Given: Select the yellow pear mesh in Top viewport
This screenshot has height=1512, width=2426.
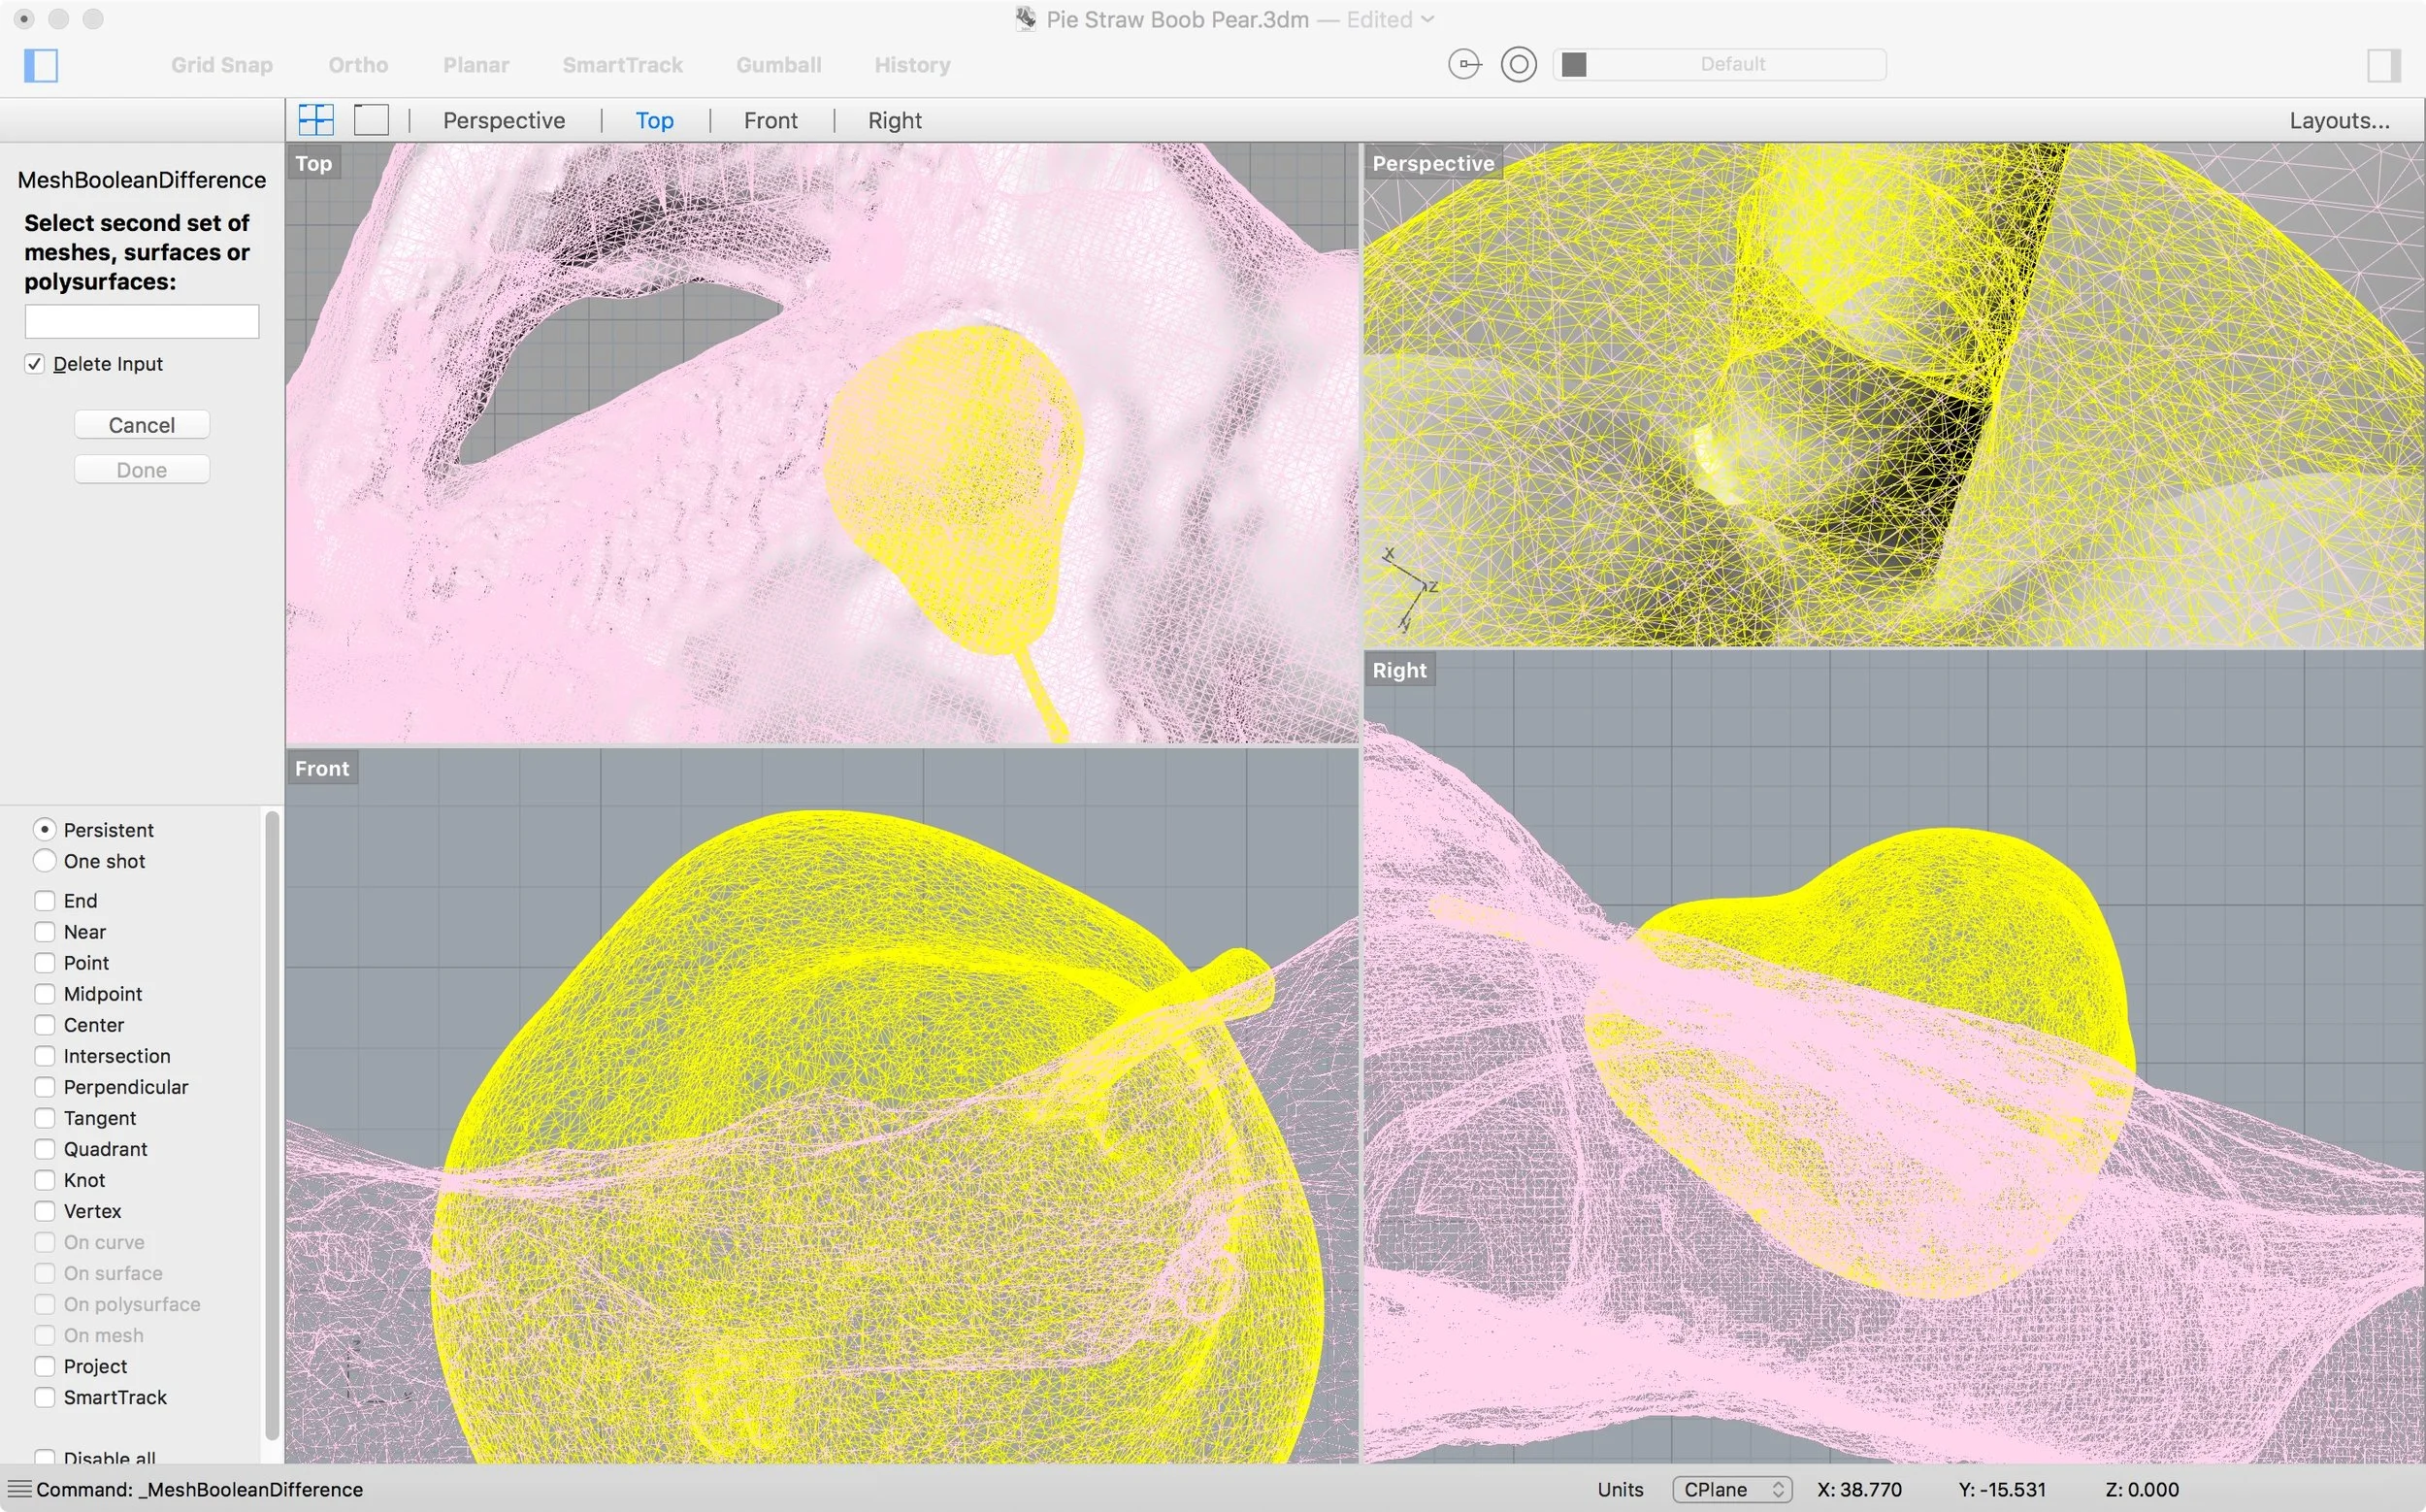Looking at the screenshot, I should coord(955,490).
